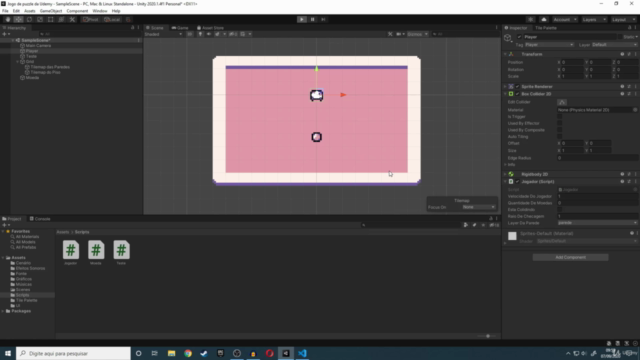Image resolution: width=640 pixels, height=360 pixels.
Task: Disable the Box Collider 2D component checkbox
Action: pos(518,94)
